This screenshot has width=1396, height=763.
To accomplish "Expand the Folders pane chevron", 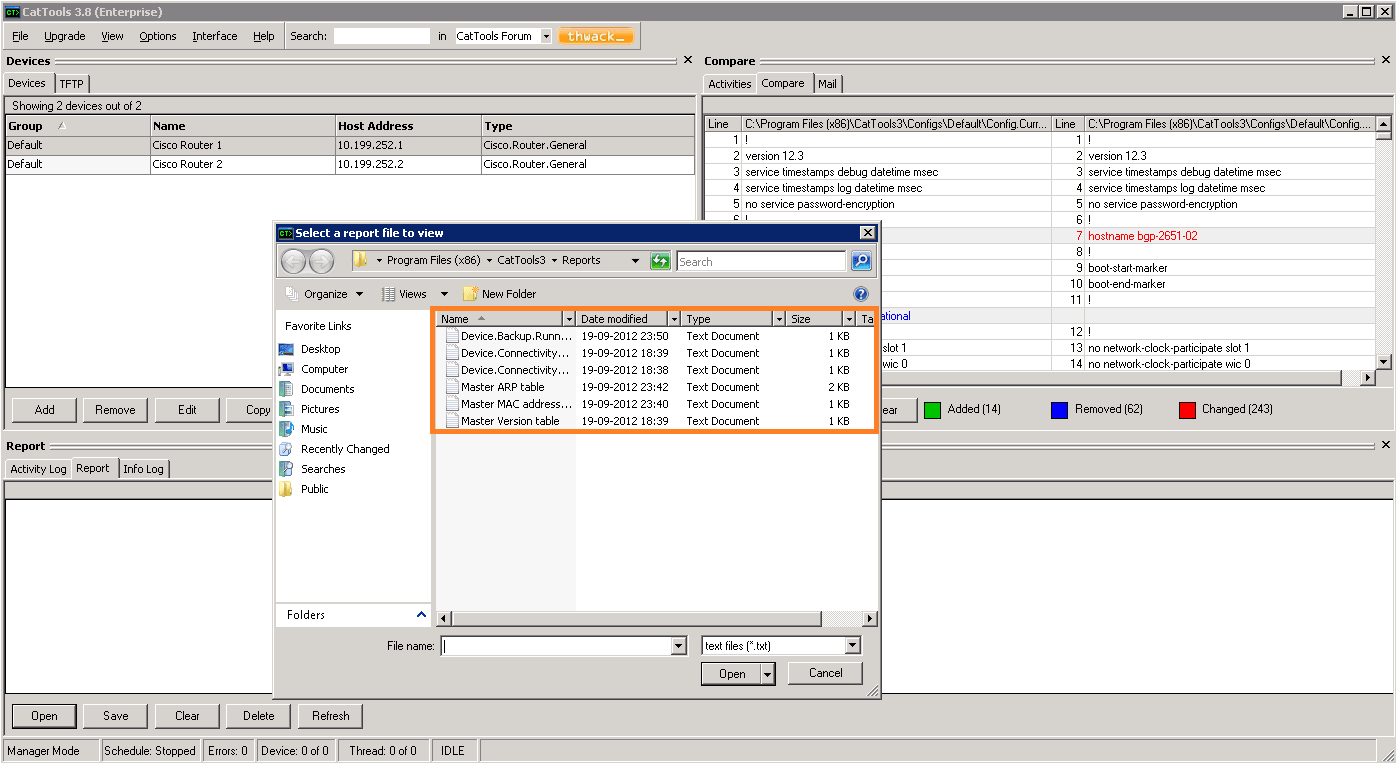I will pyautogui.click(x=421, y=614).
